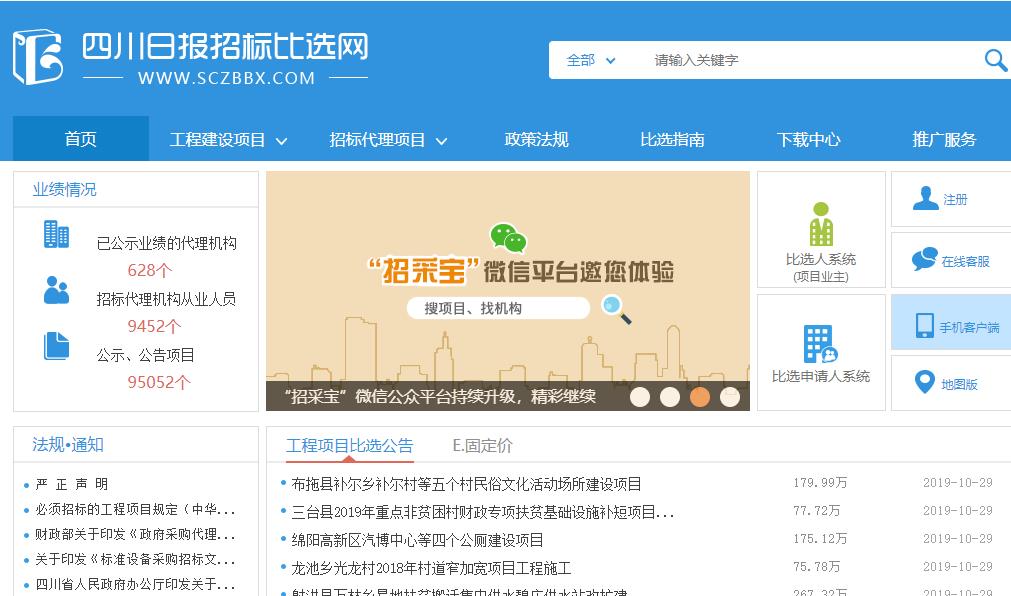
Task: Expand the 招标代理项目 menu arrow
Action: (x=441, y=141)
